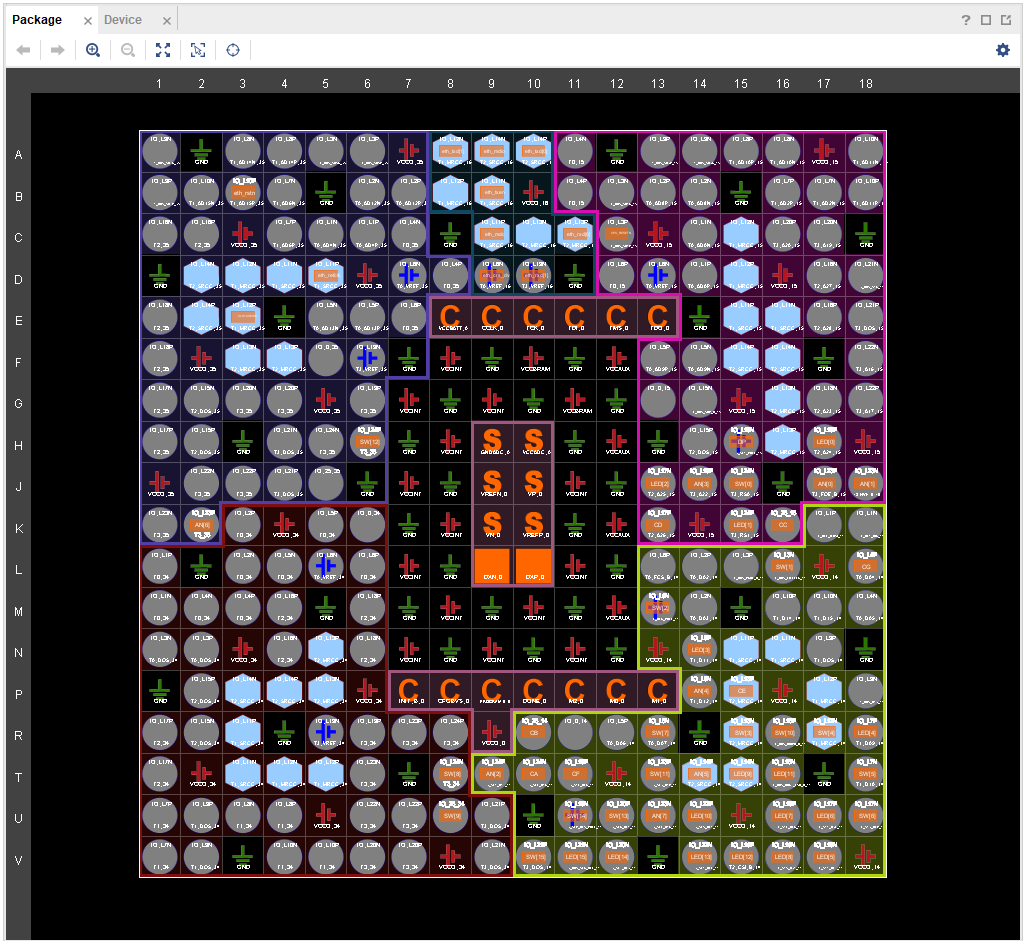Select the orange DXN_0 pin

coord(491,566)
